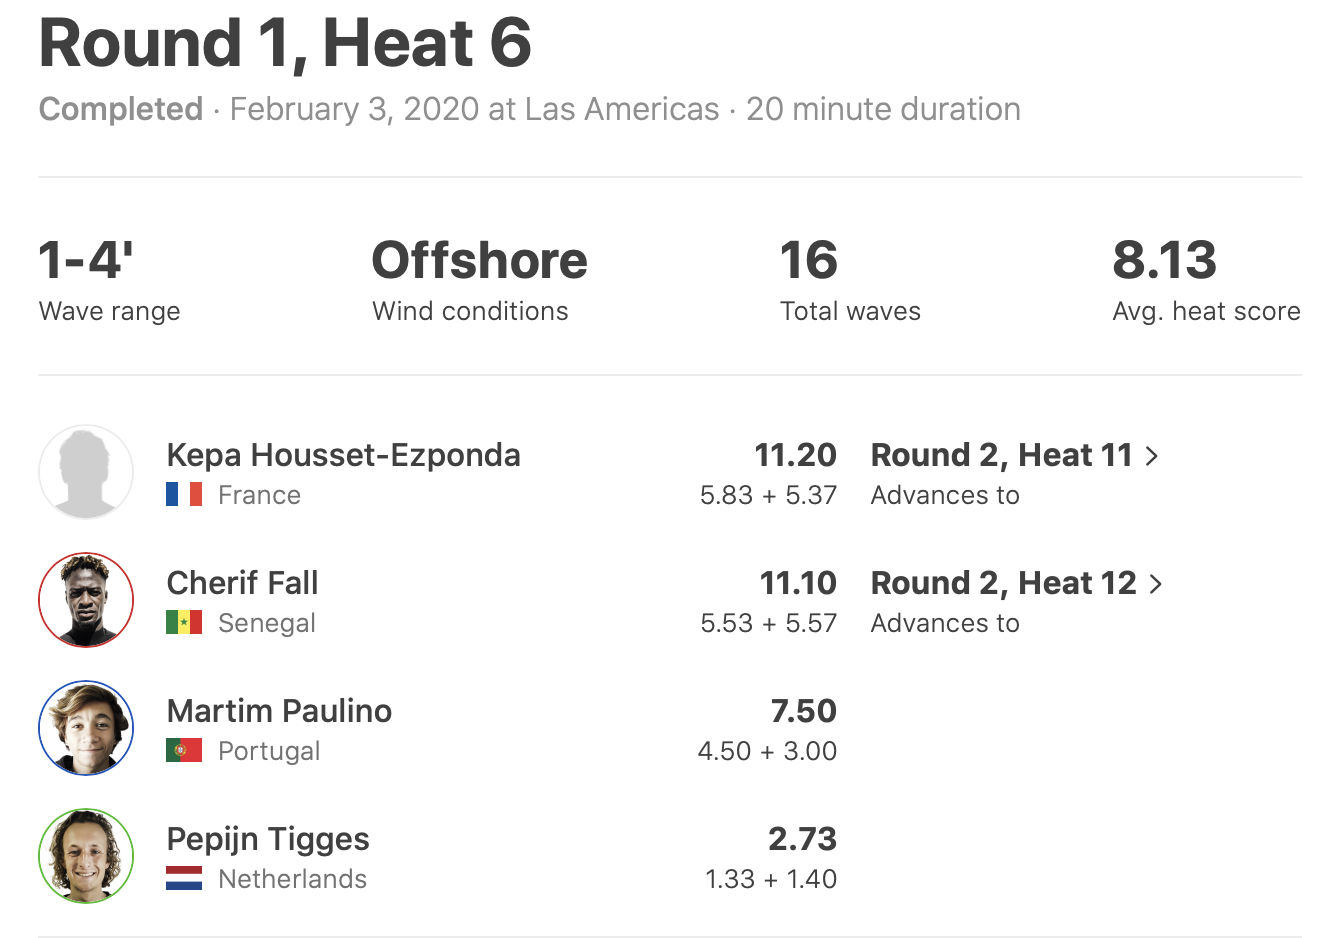Image resolution: width=1336 pixels, height=938 pixels.
Task: Click the Senegal flag icon
Action: point(184,623)
